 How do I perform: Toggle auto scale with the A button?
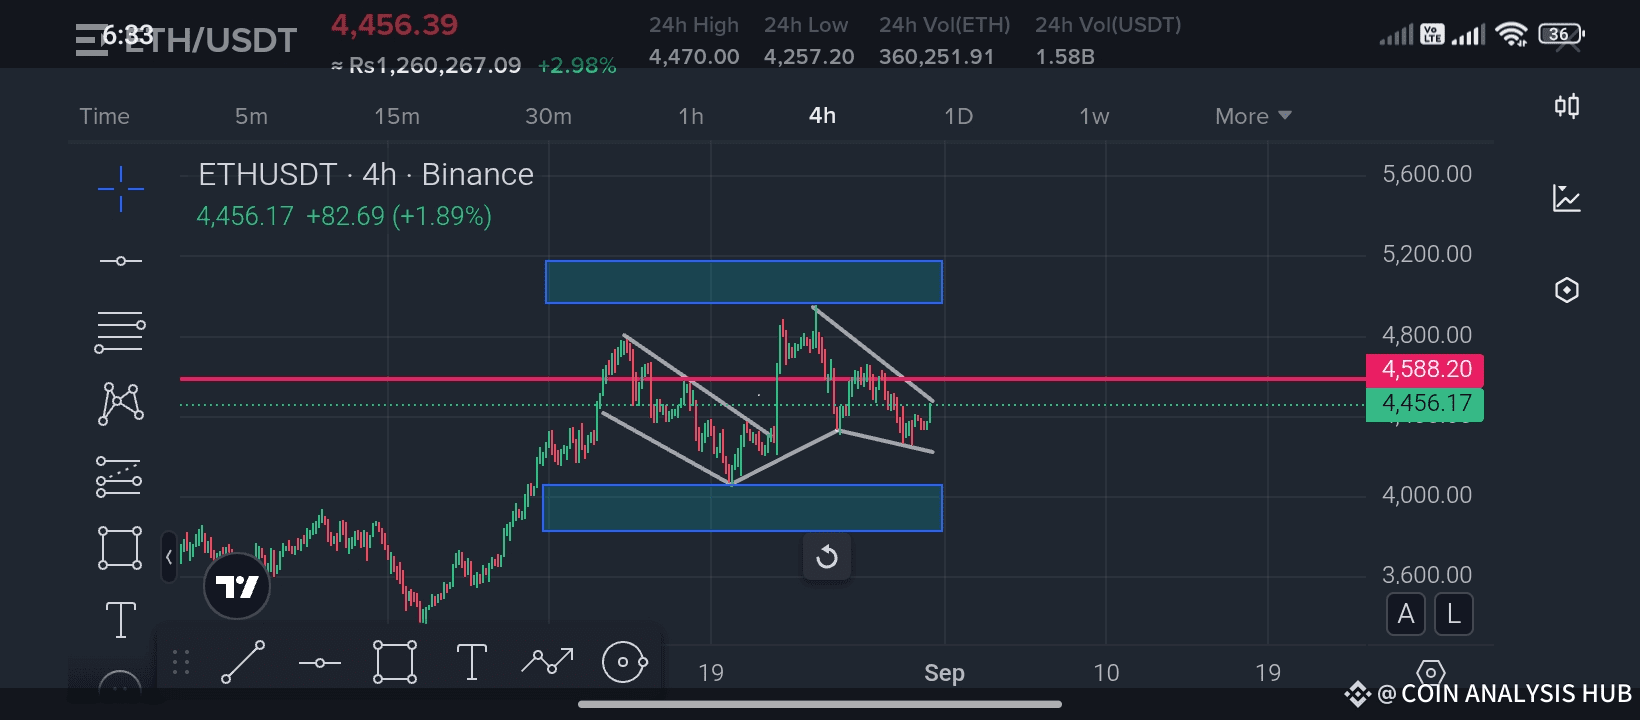click(1405, 614)
